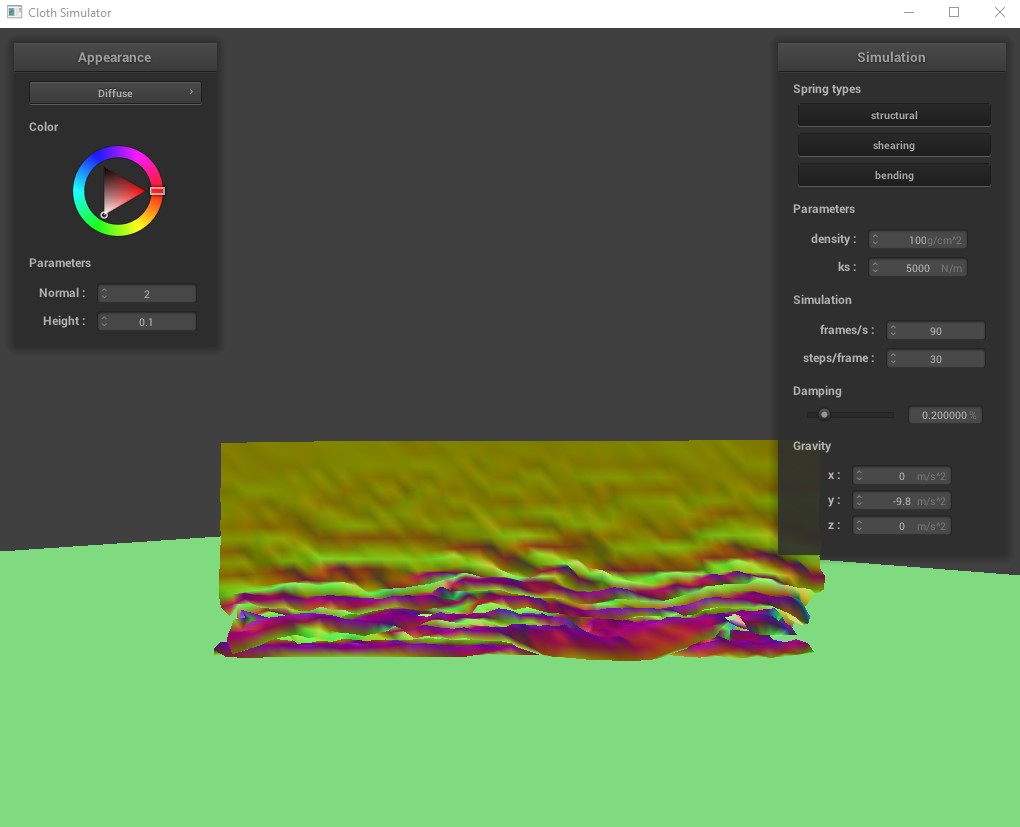The width and height of the screenshot is (1020, 827).
Task: Close the Cloth Simulator window
Action: pyautogui.click(x=1000, y=12)
